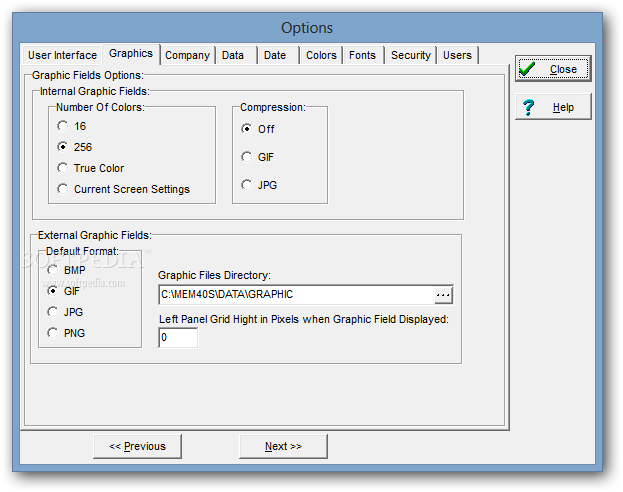Switch to the Users tab
Viewport: 623px width, 492px height.
click(457, 55)
